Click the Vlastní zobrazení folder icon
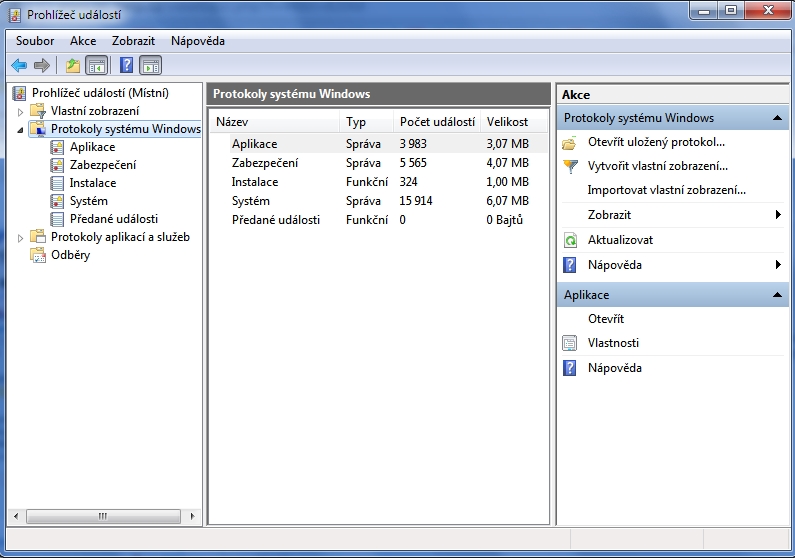Viewport: 795px width, 558px height. pos(38,111)
